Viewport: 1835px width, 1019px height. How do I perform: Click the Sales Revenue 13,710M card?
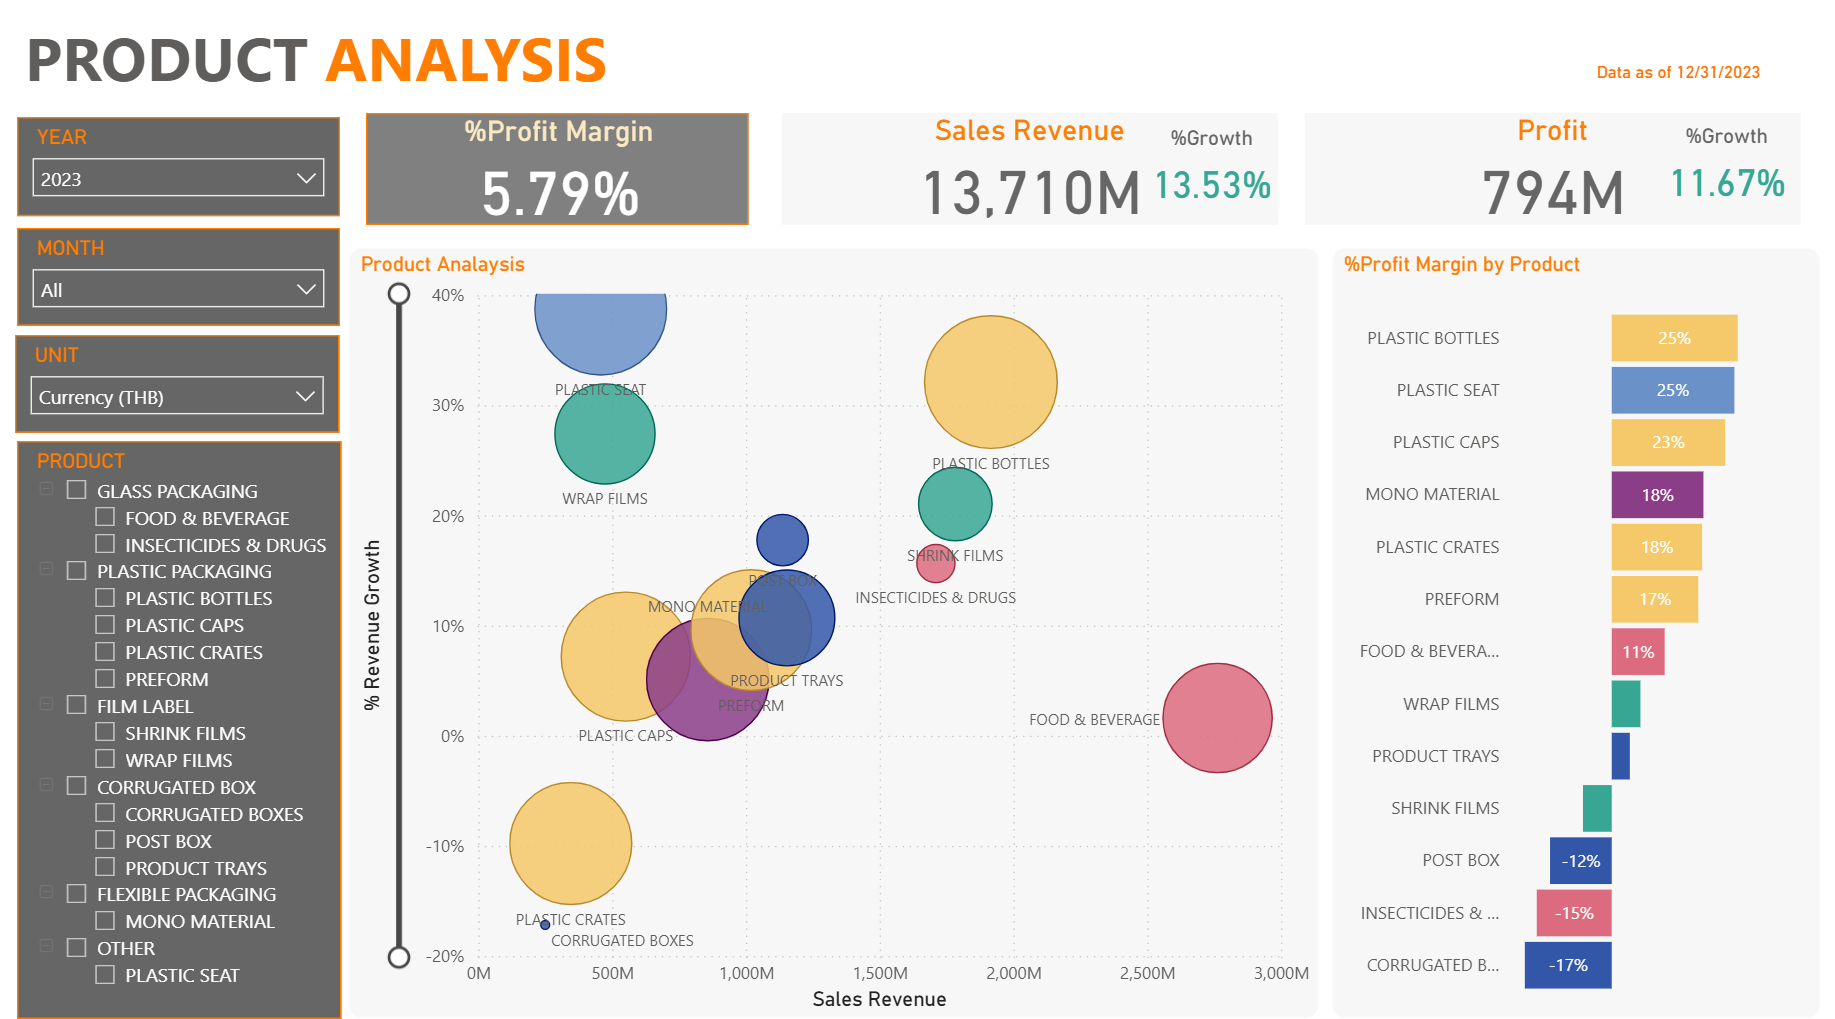pos(1029,169)
